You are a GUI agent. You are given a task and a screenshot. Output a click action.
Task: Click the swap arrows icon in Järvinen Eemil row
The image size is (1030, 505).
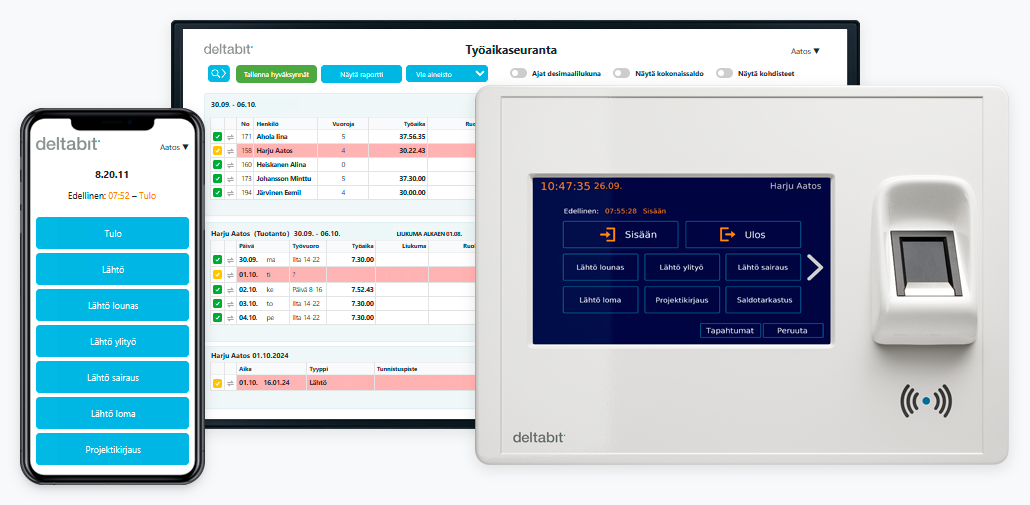[x=231, y=192]
